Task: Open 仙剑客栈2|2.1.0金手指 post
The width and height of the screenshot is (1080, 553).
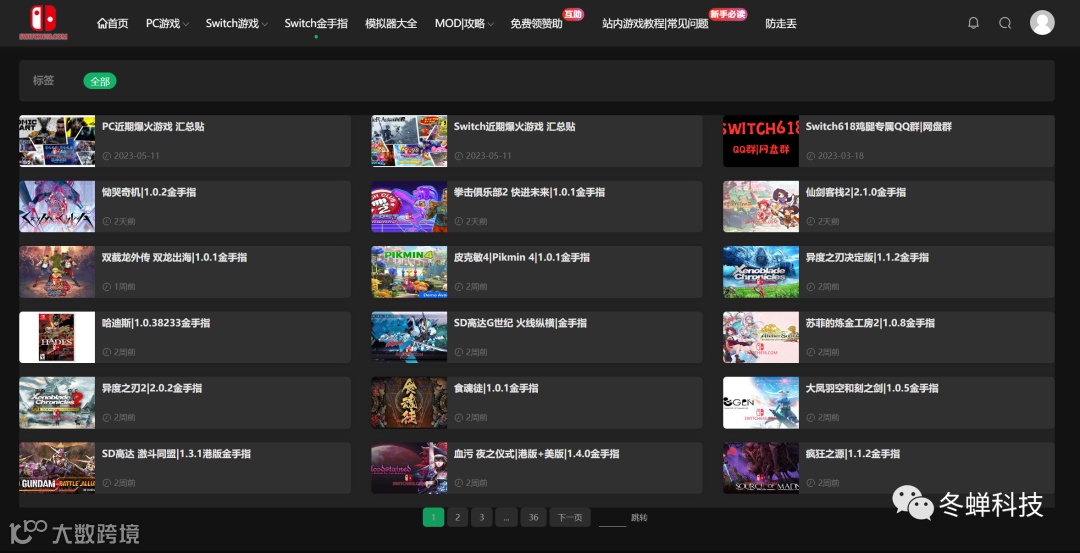Action: (855, 192)
